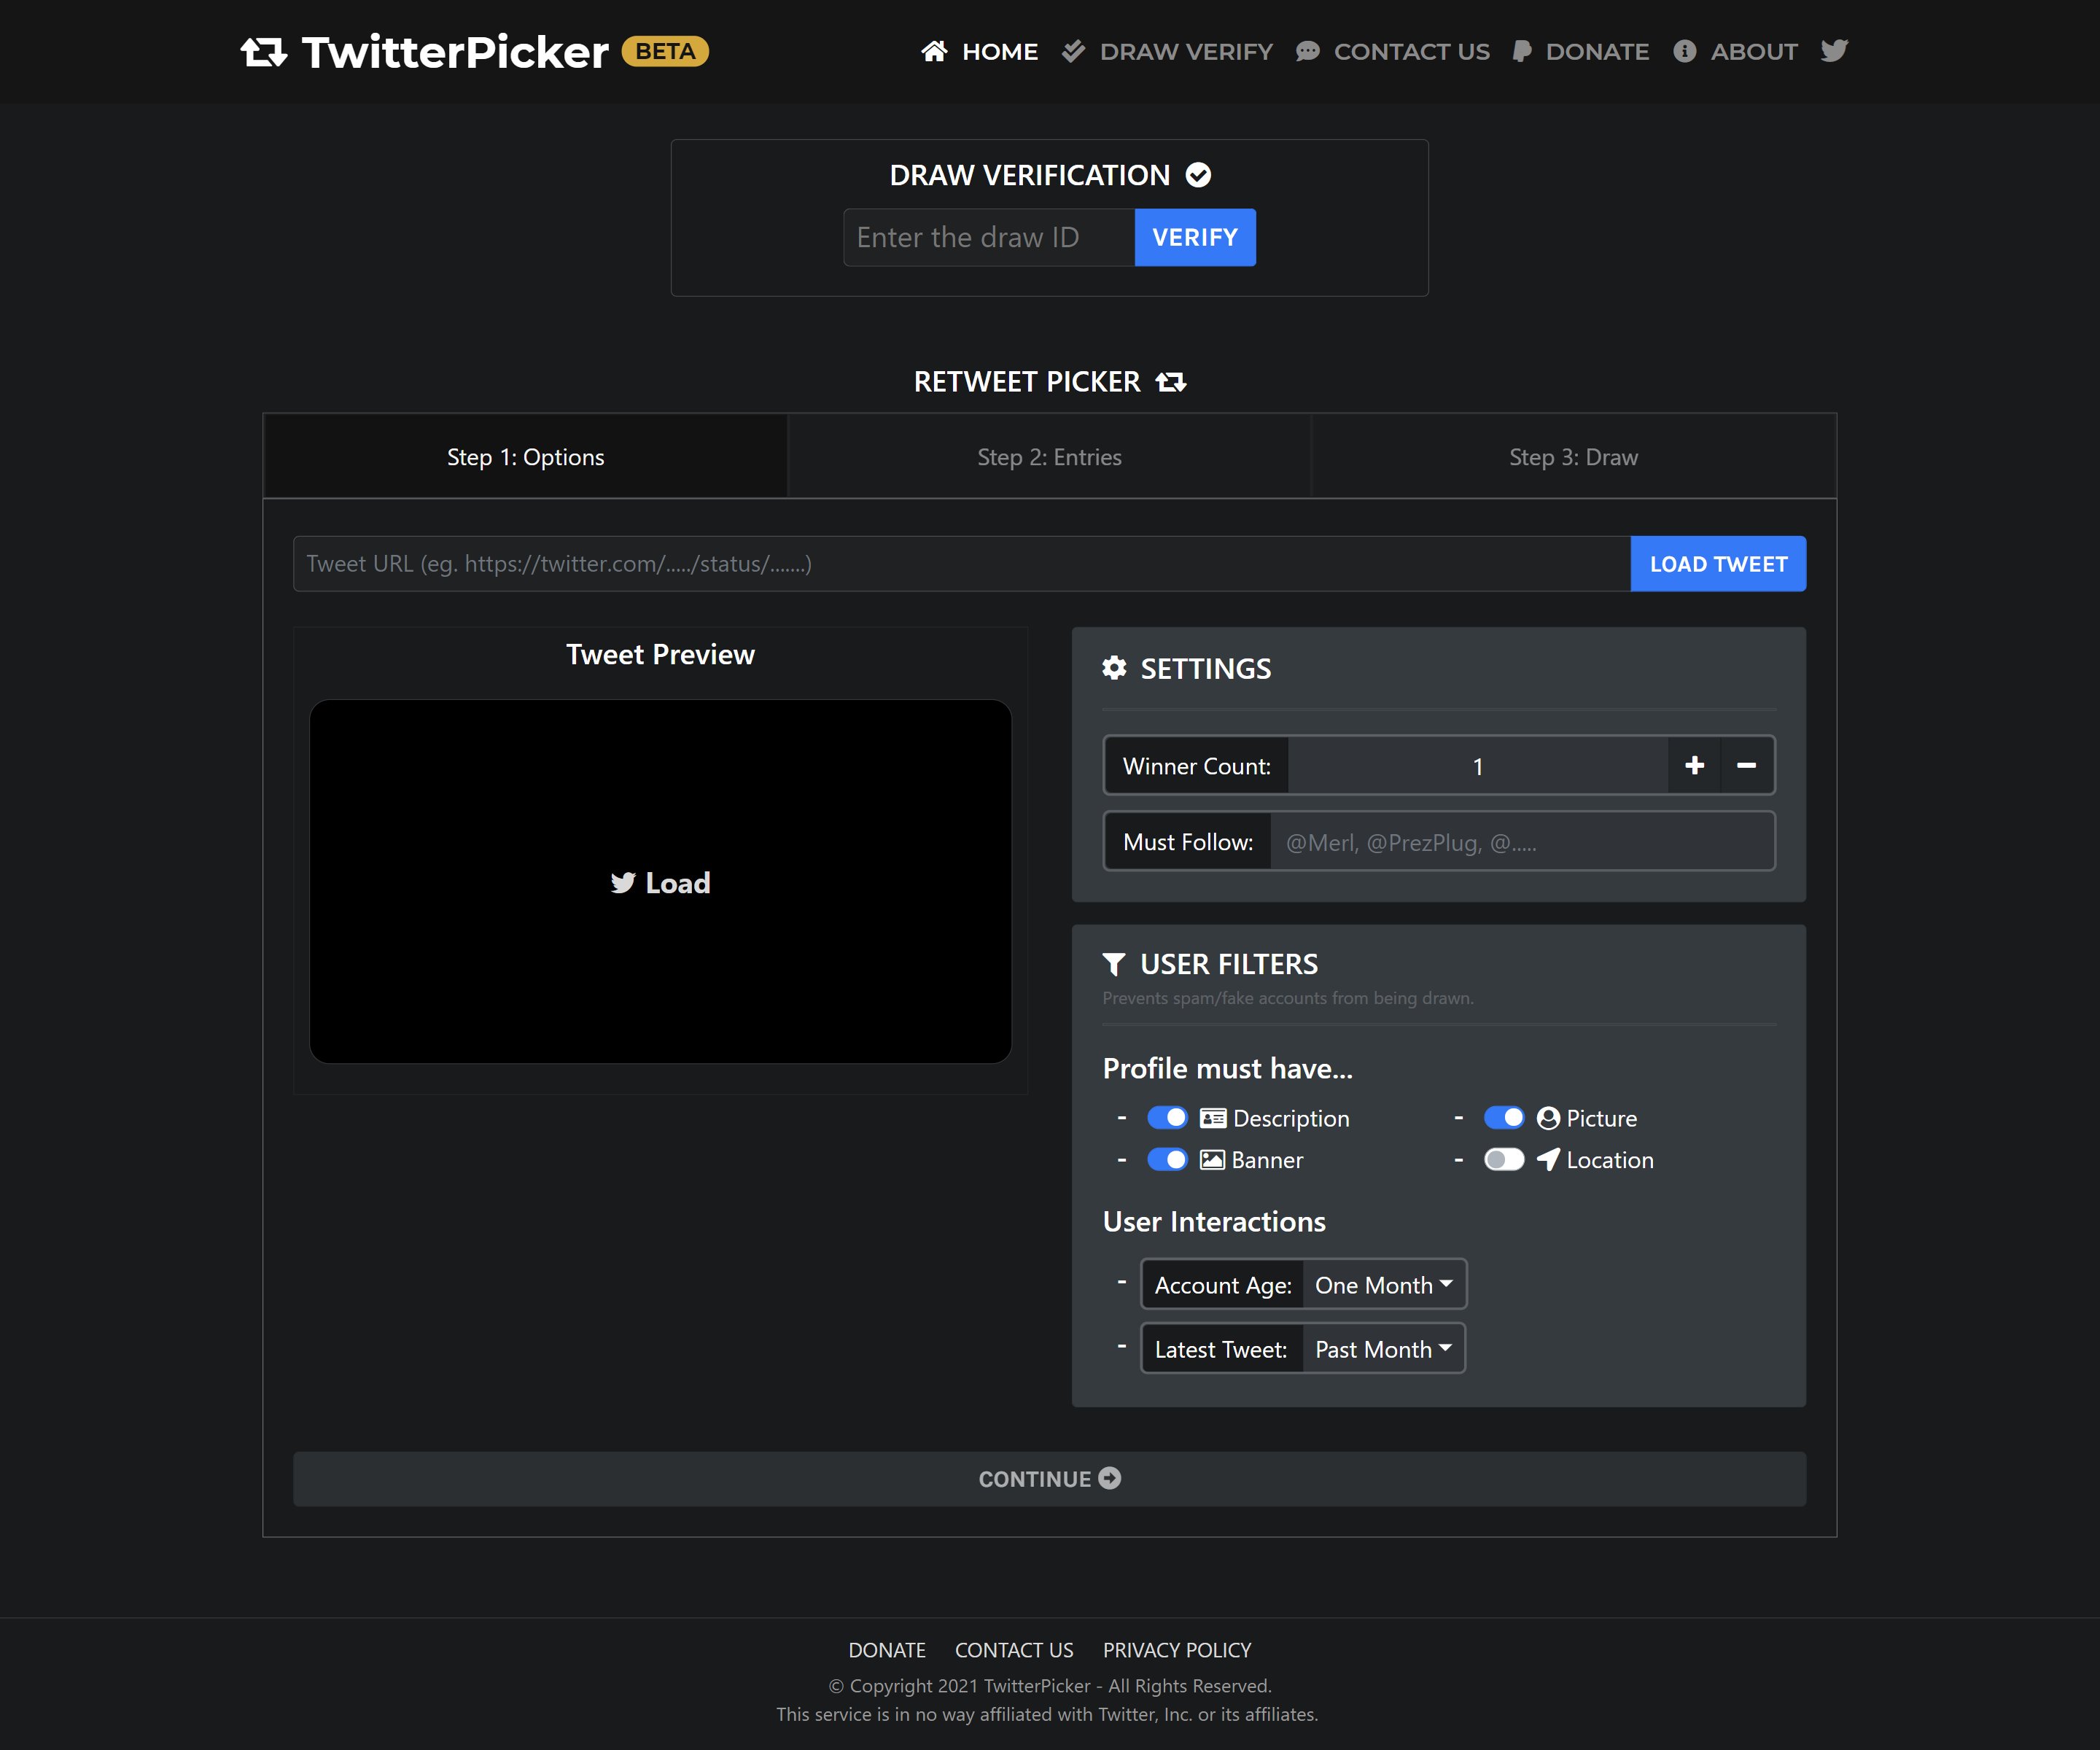2100x1750 pixels.
Task: Select the Step 1: Options tab
Action: [526, 457]
